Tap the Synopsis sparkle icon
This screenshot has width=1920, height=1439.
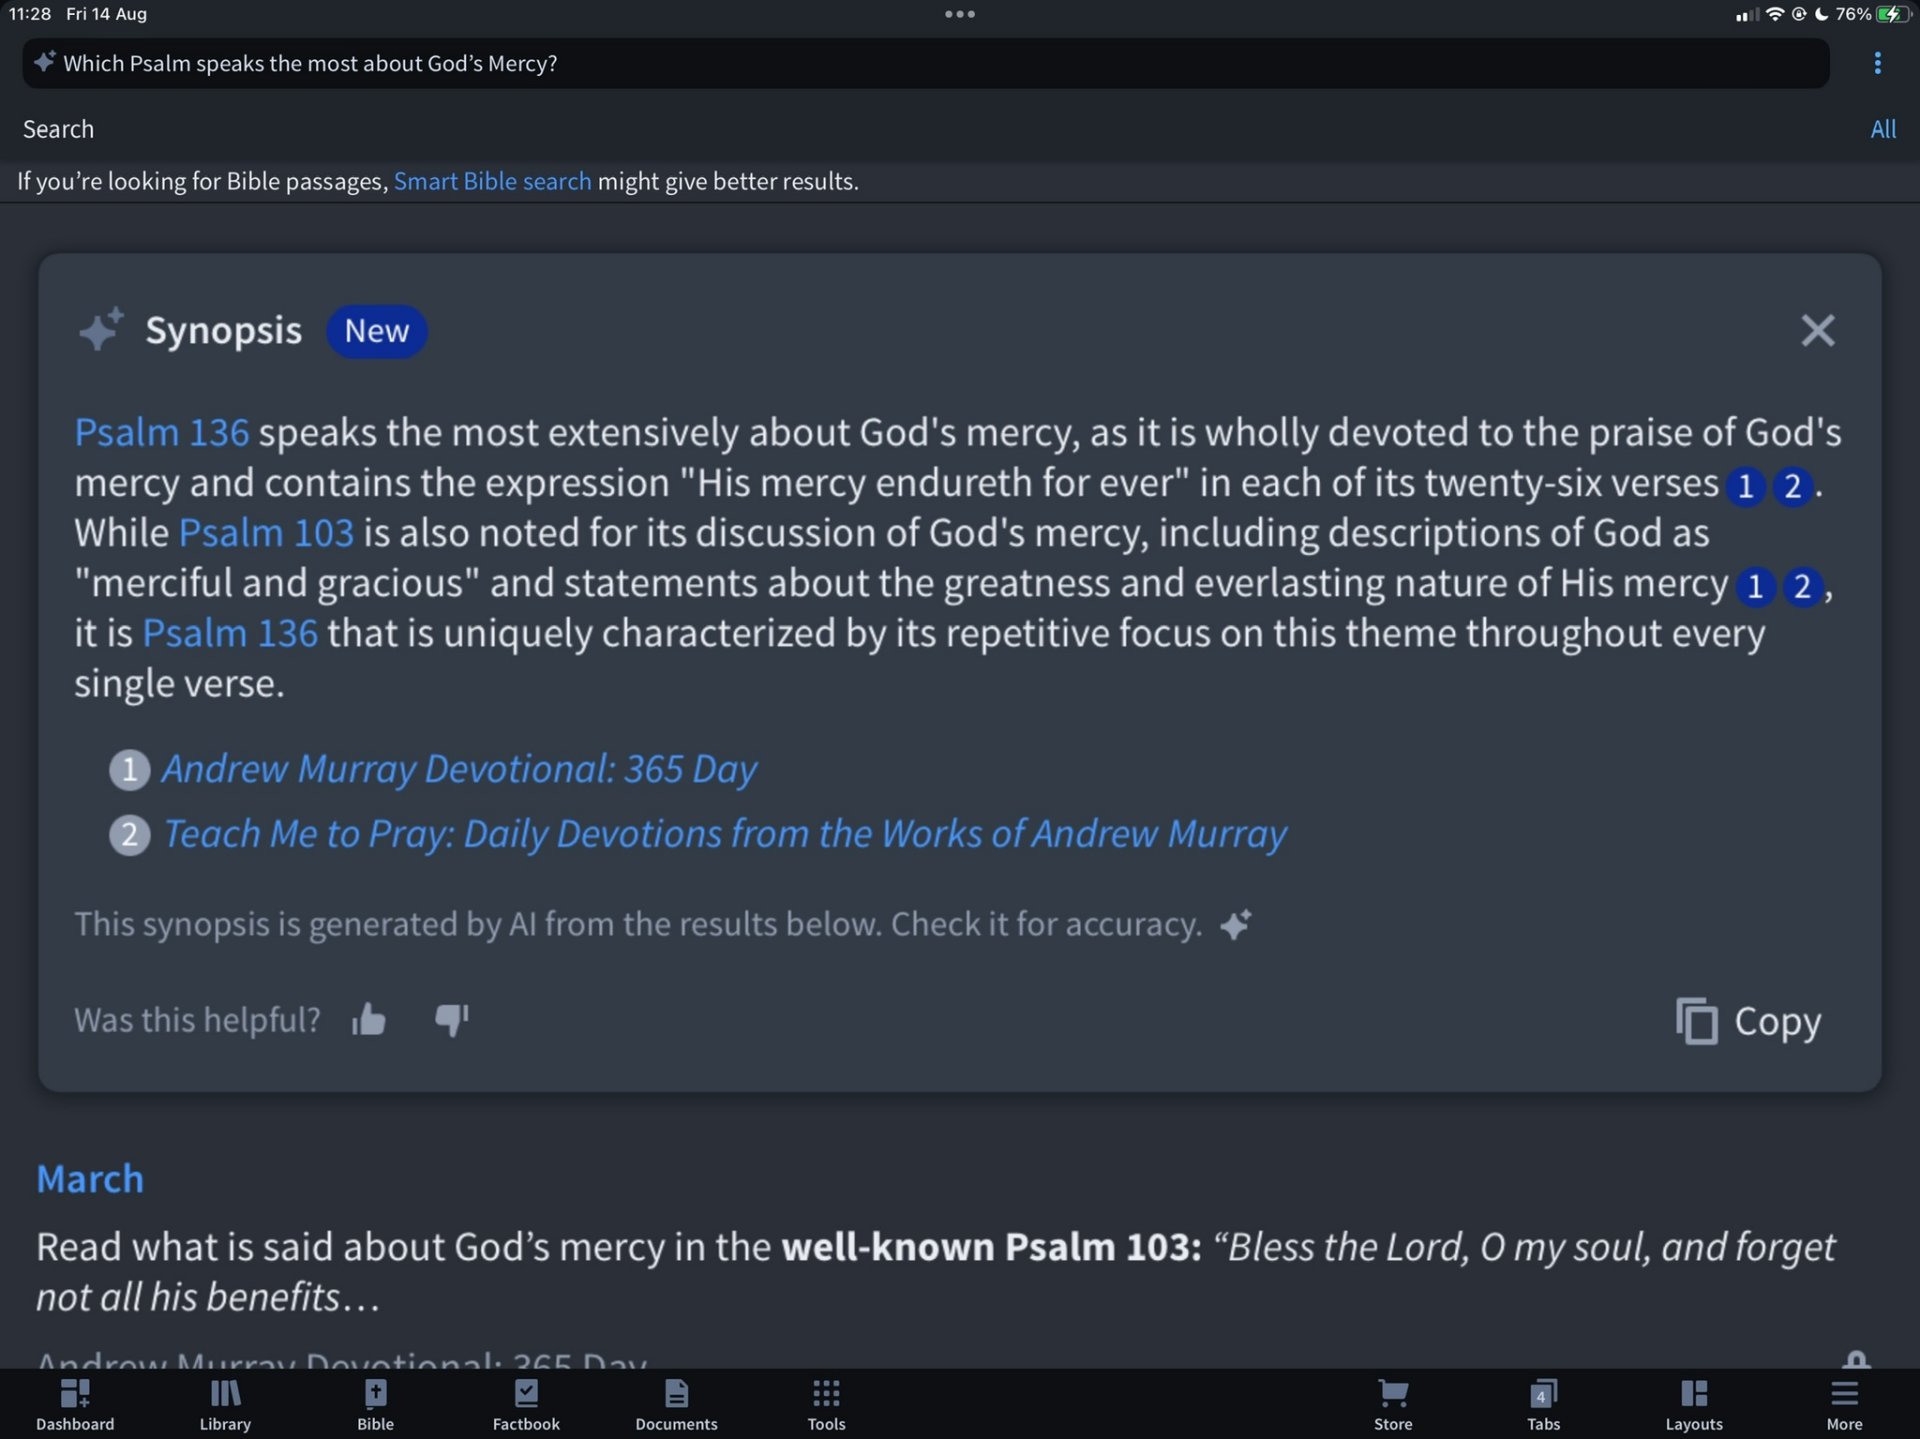pos(100,329)
